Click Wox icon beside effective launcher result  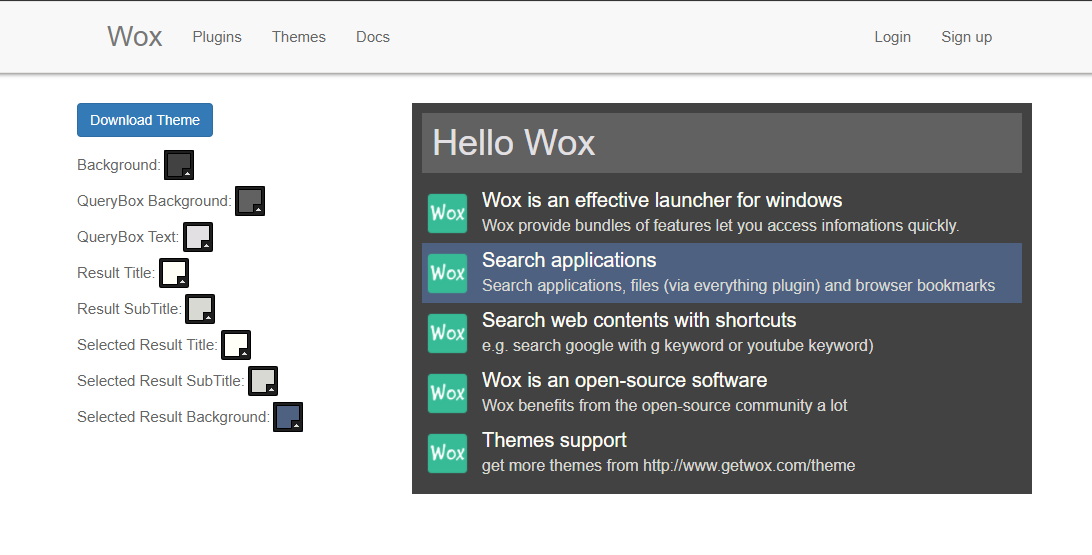click(x=447, y=213)
